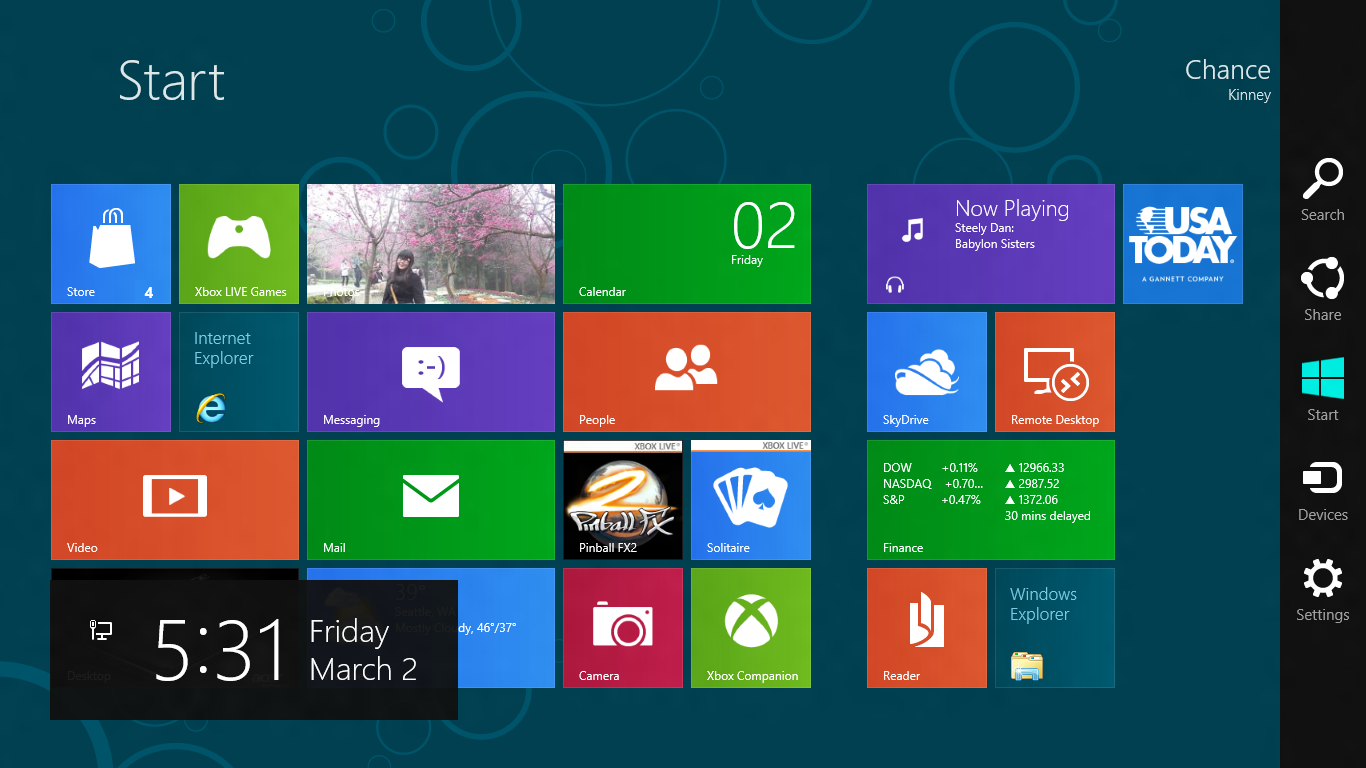This screenshot has width=1366, height=768.
Task: Open Remote Desktop tile
Action: click(x=1054, y=372)
